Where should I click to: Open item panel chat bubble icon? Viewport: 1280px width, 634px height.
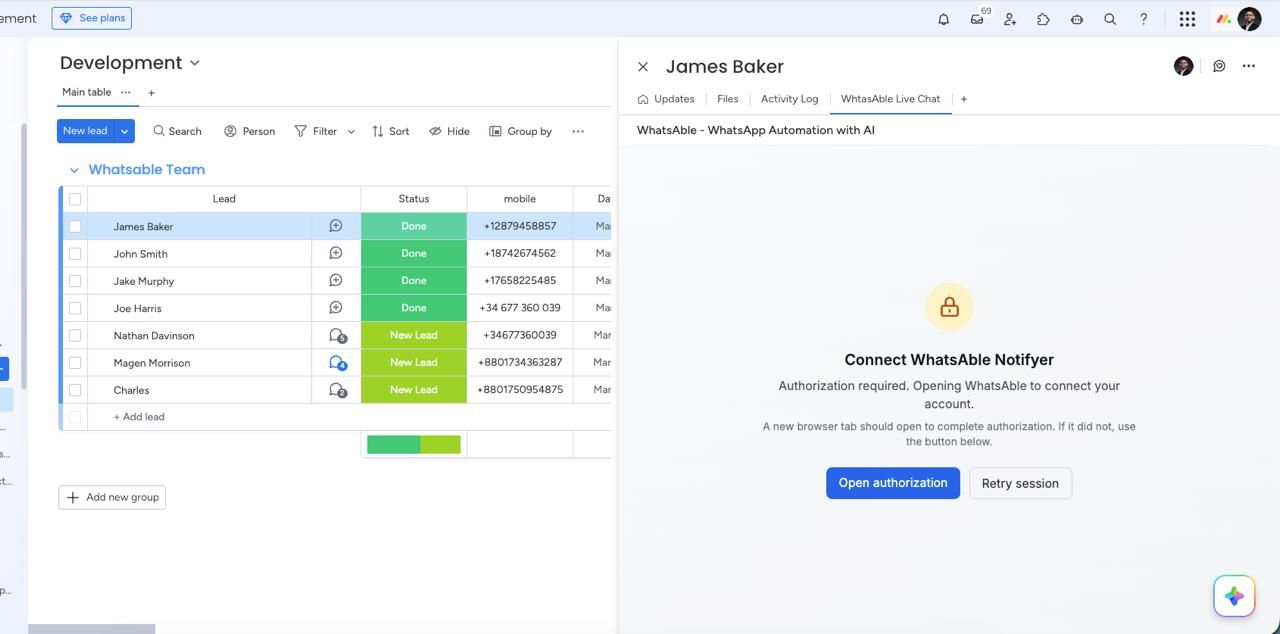click(x=1219, y=66)
